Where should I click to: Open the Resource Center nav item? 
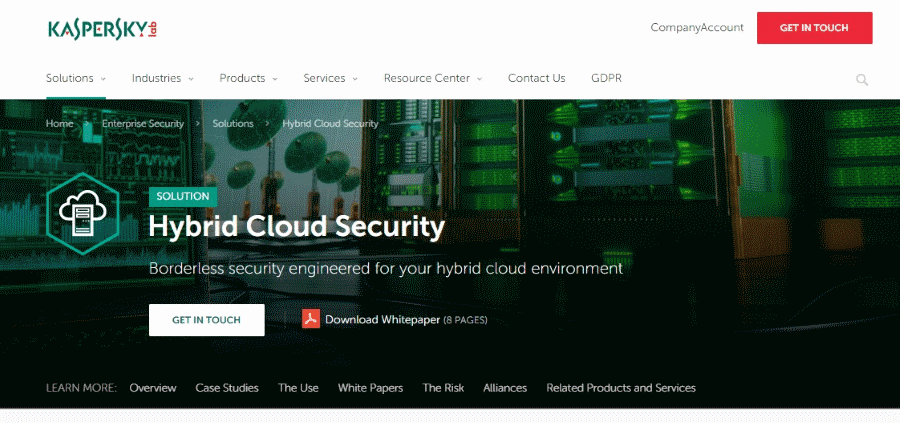pyautogui.click(x=427, y=78)
